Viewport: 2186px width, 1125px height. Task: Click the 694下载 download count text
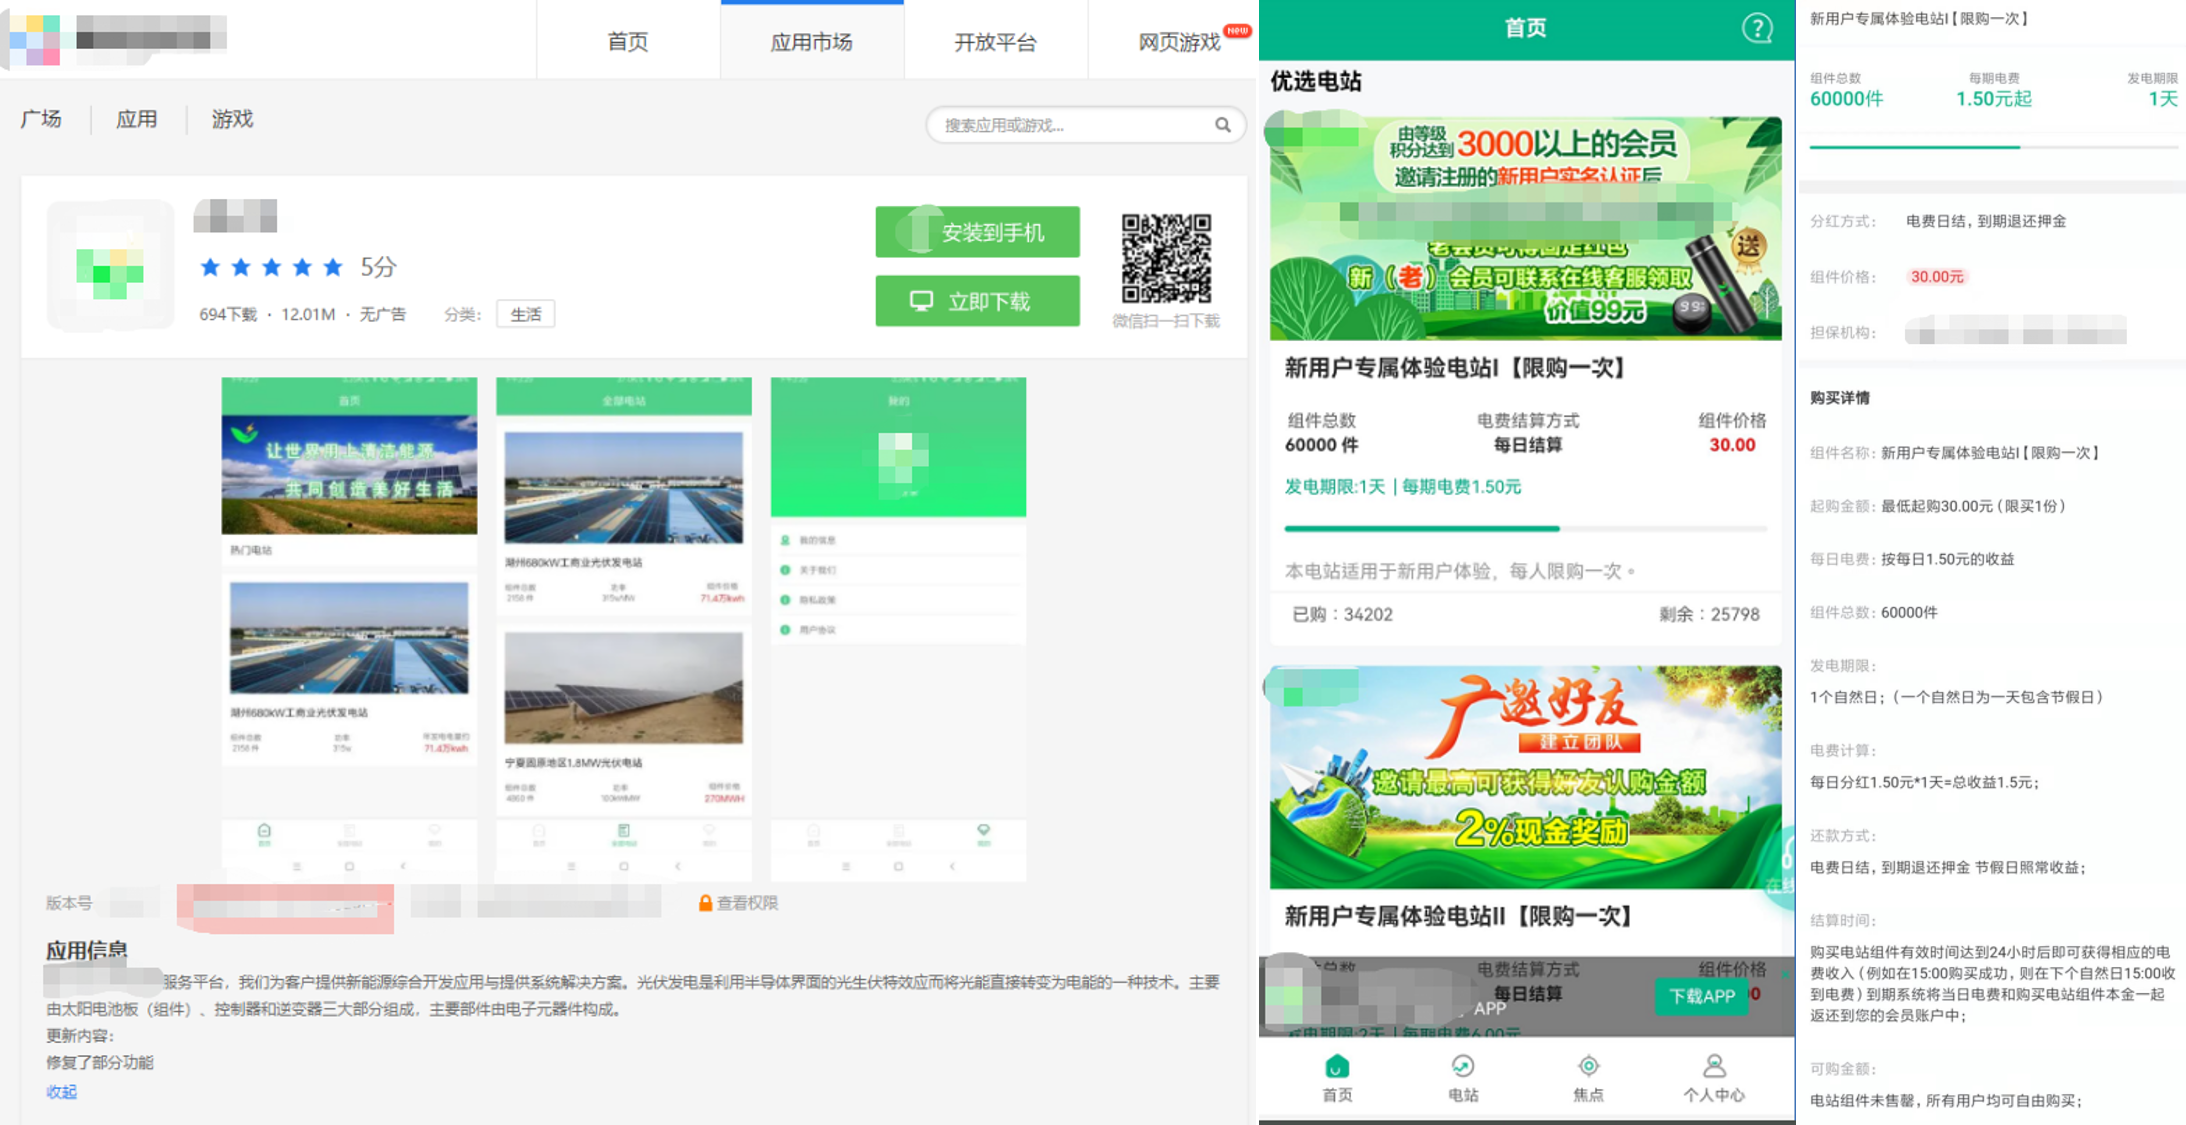click(228, 314)
